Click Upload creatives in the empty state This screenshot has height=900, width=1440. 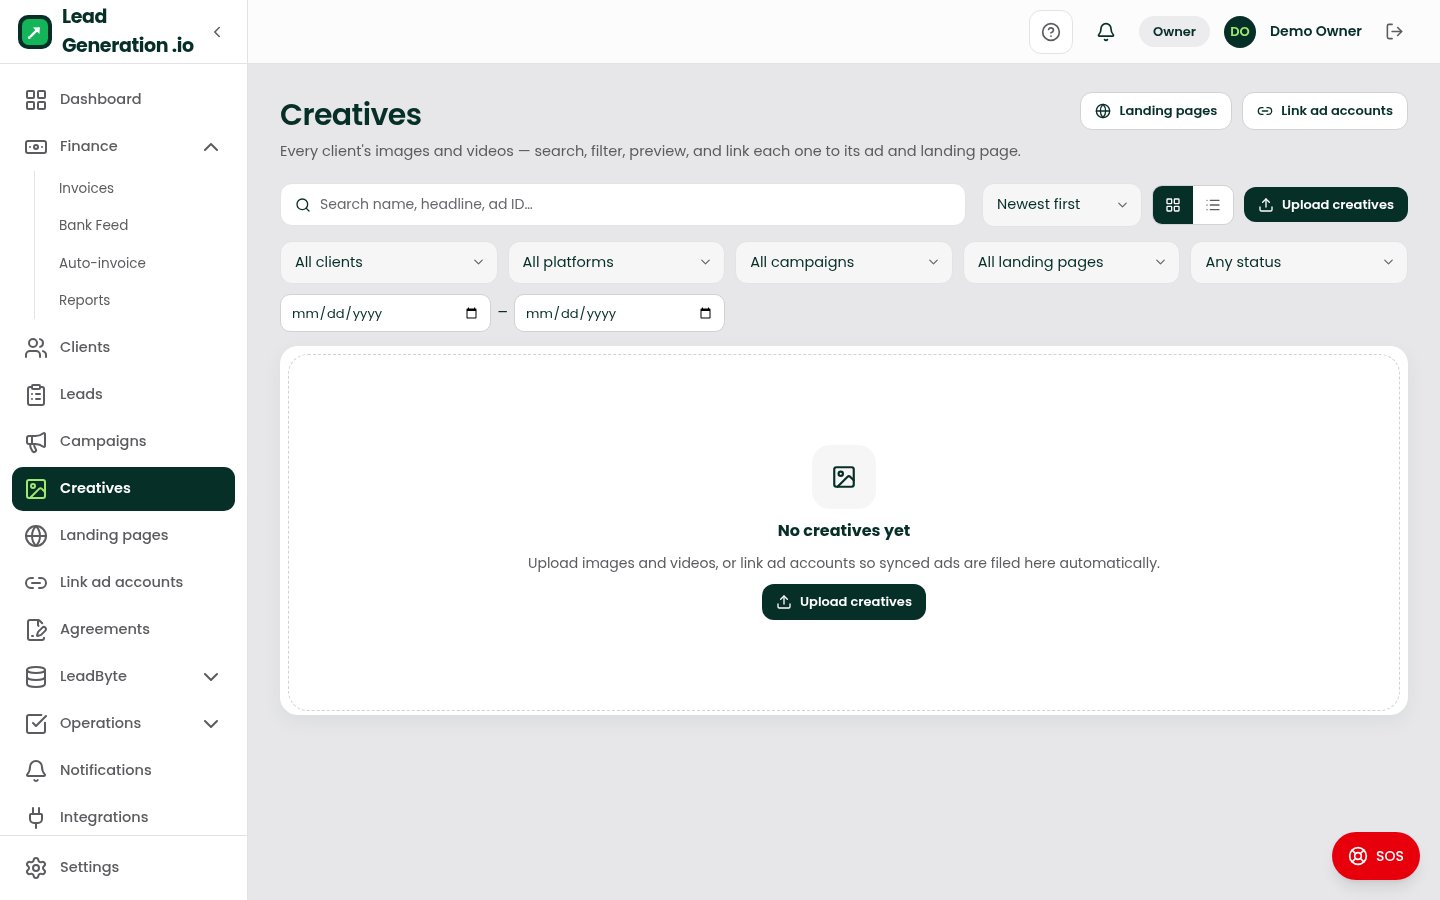pyautogui.click(x=844, y=602)
